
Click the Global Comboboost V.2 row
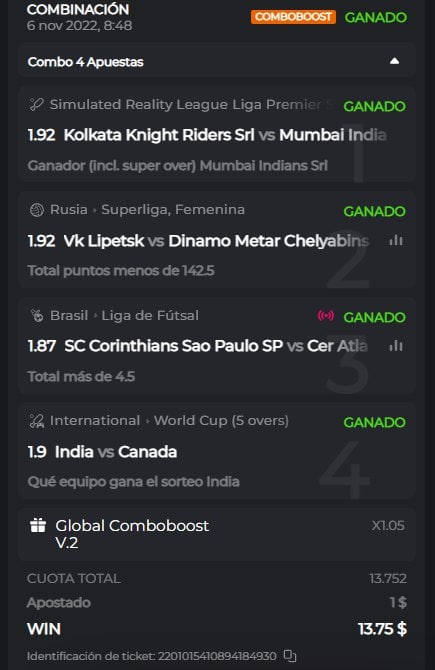(x=217, y=534)
